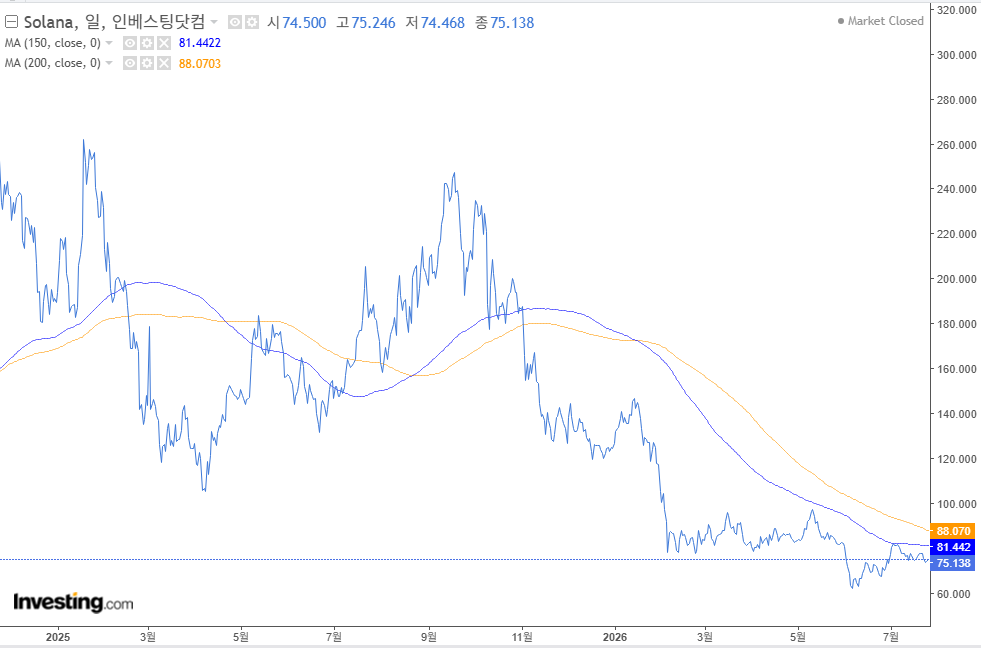Hide the MA 150 indicator with eye icon
The width and height of the screenshot is (981, 648).
coord(130,43)
